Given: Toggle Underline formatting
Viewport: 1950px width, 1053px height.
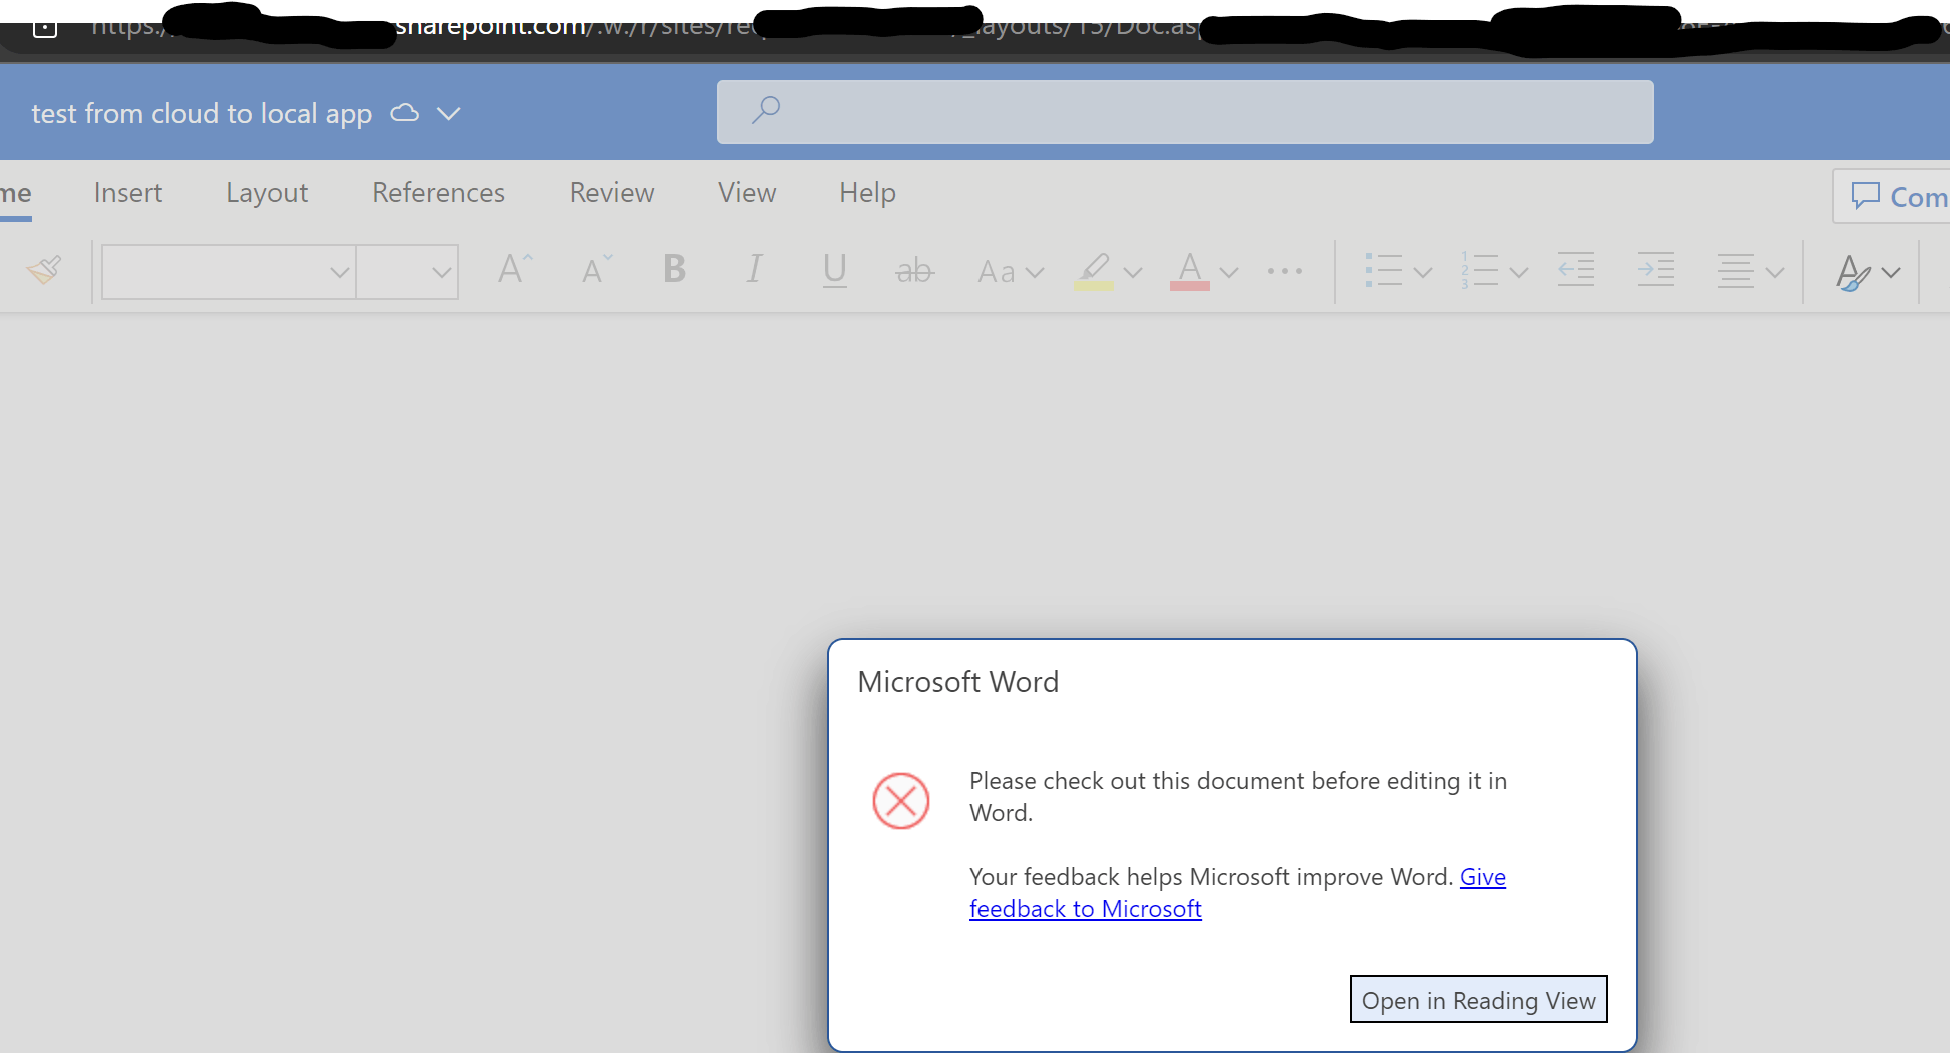Looking at the screenshot, I should coord(835,270).
